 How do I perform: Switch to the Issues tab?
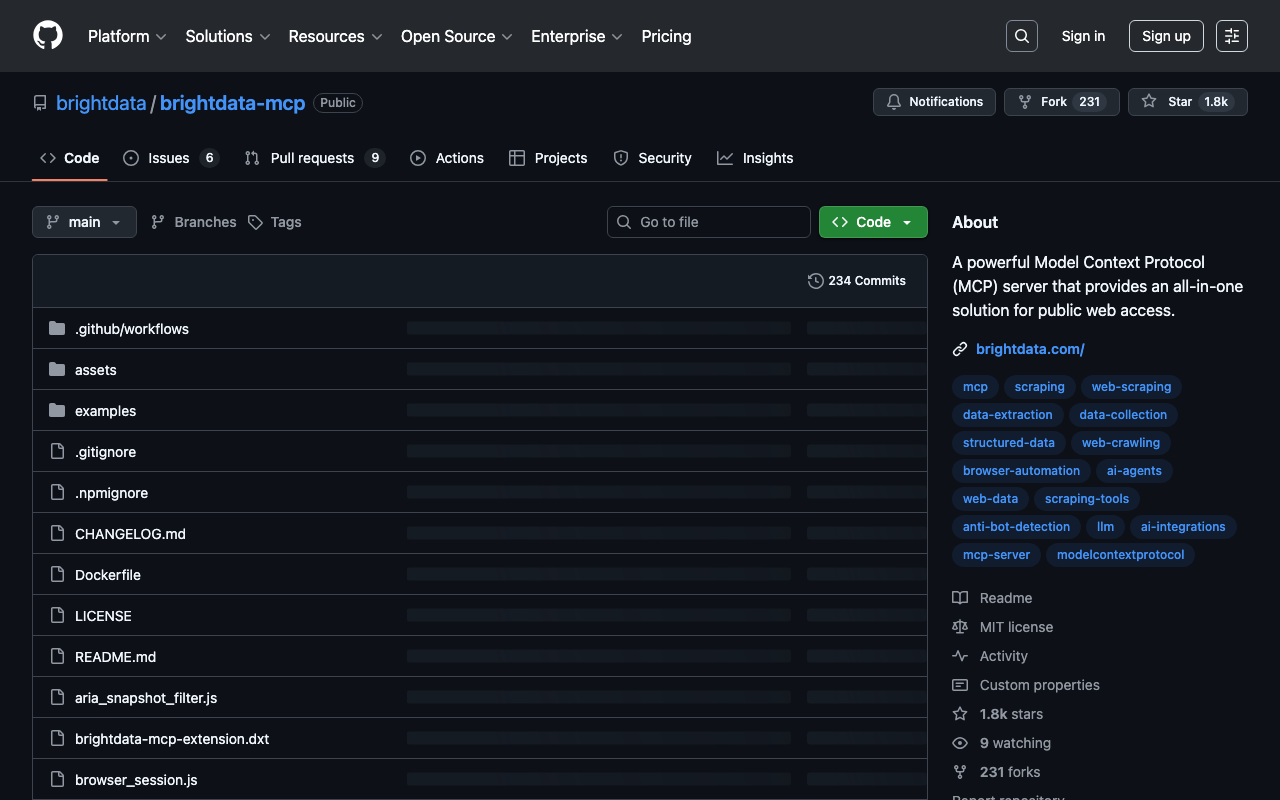169,158
